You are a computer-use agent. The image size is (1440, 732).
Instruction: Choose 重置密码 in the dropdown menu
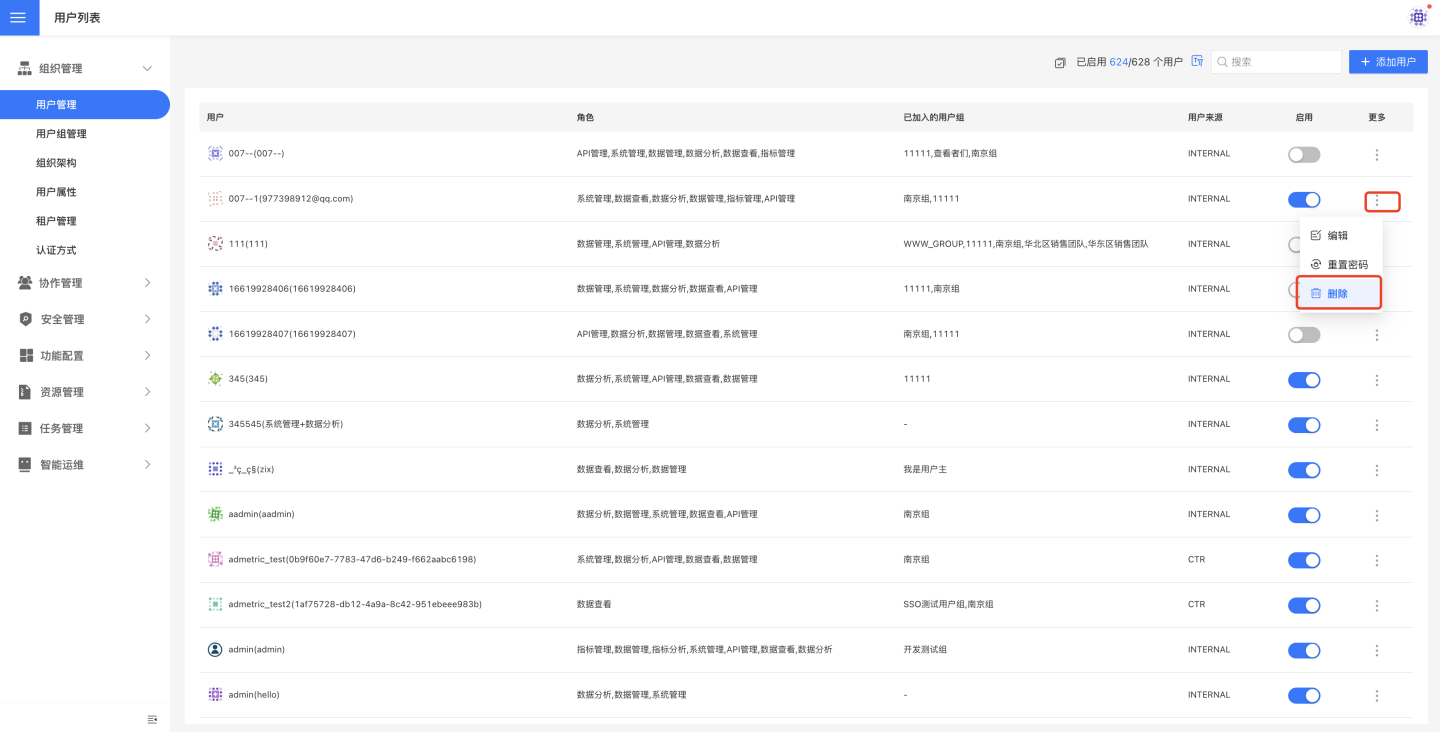(x=1346, y=265)
